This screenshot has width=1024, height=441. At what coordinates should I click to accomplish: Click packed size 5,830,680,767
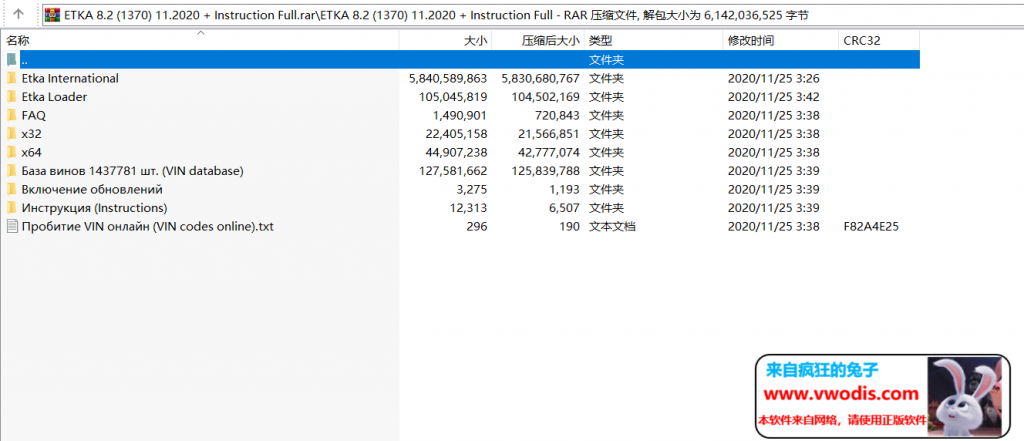click(540, 78)
